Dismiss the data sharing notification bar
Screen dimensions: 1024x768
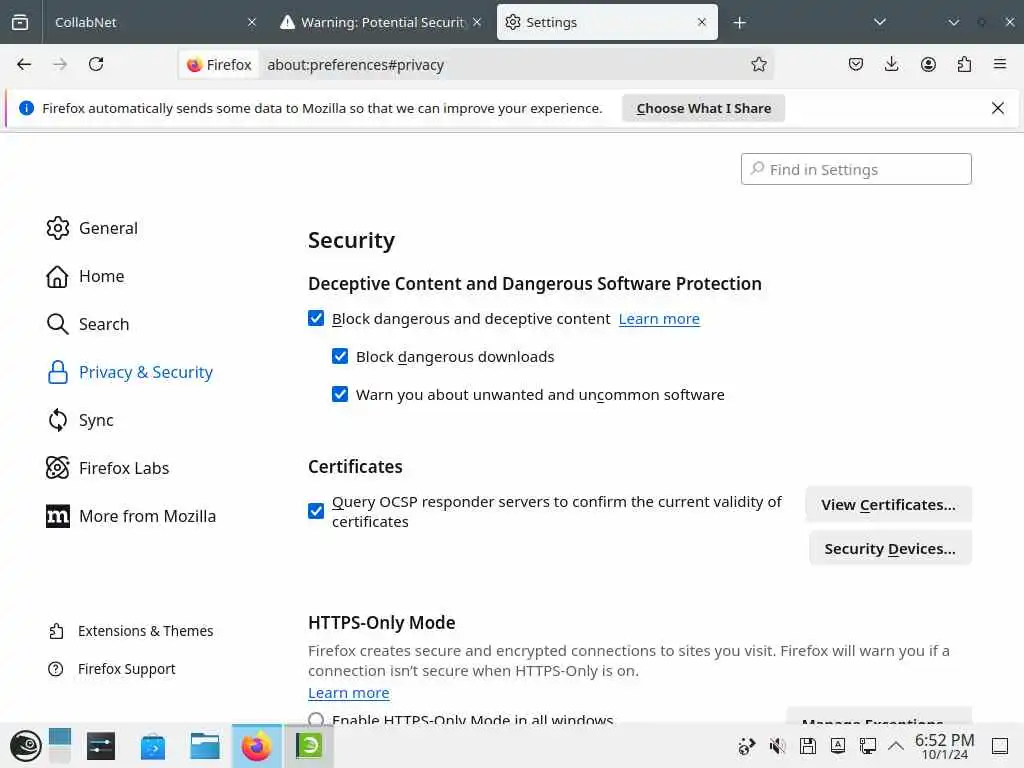pos(997,108)
